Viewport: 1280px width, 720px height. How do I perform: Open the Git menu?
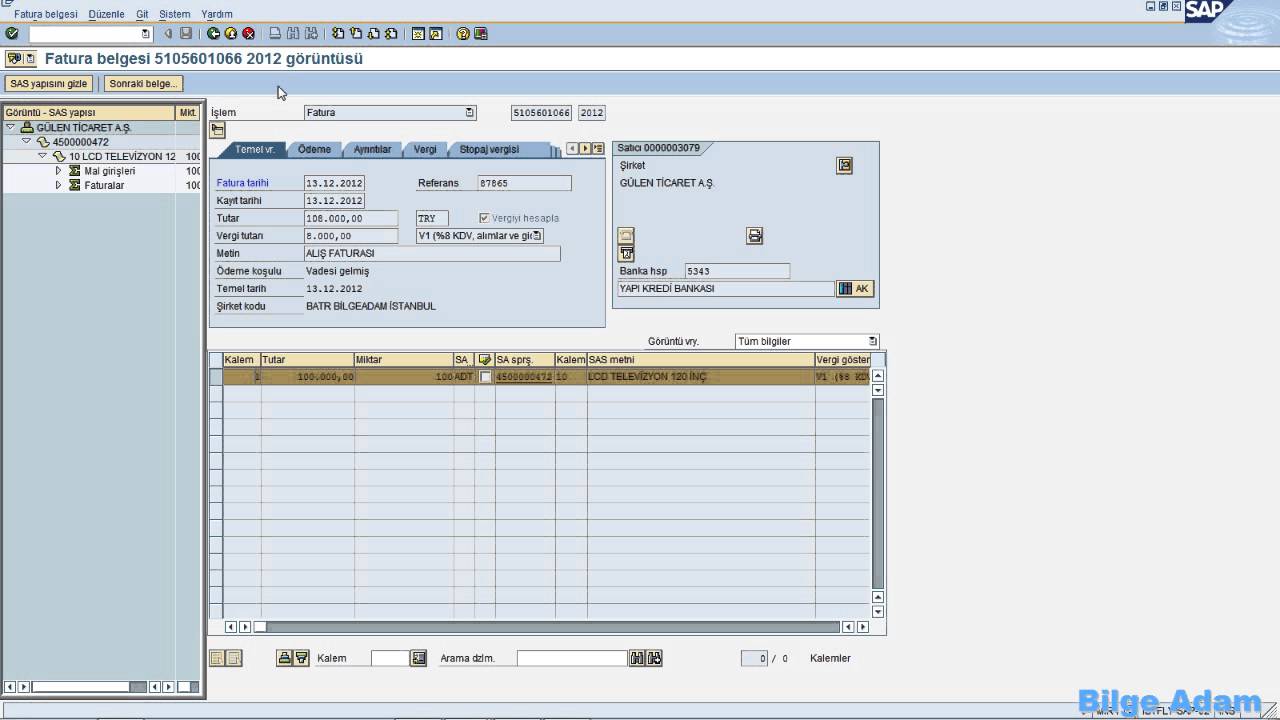coord(142,14)
